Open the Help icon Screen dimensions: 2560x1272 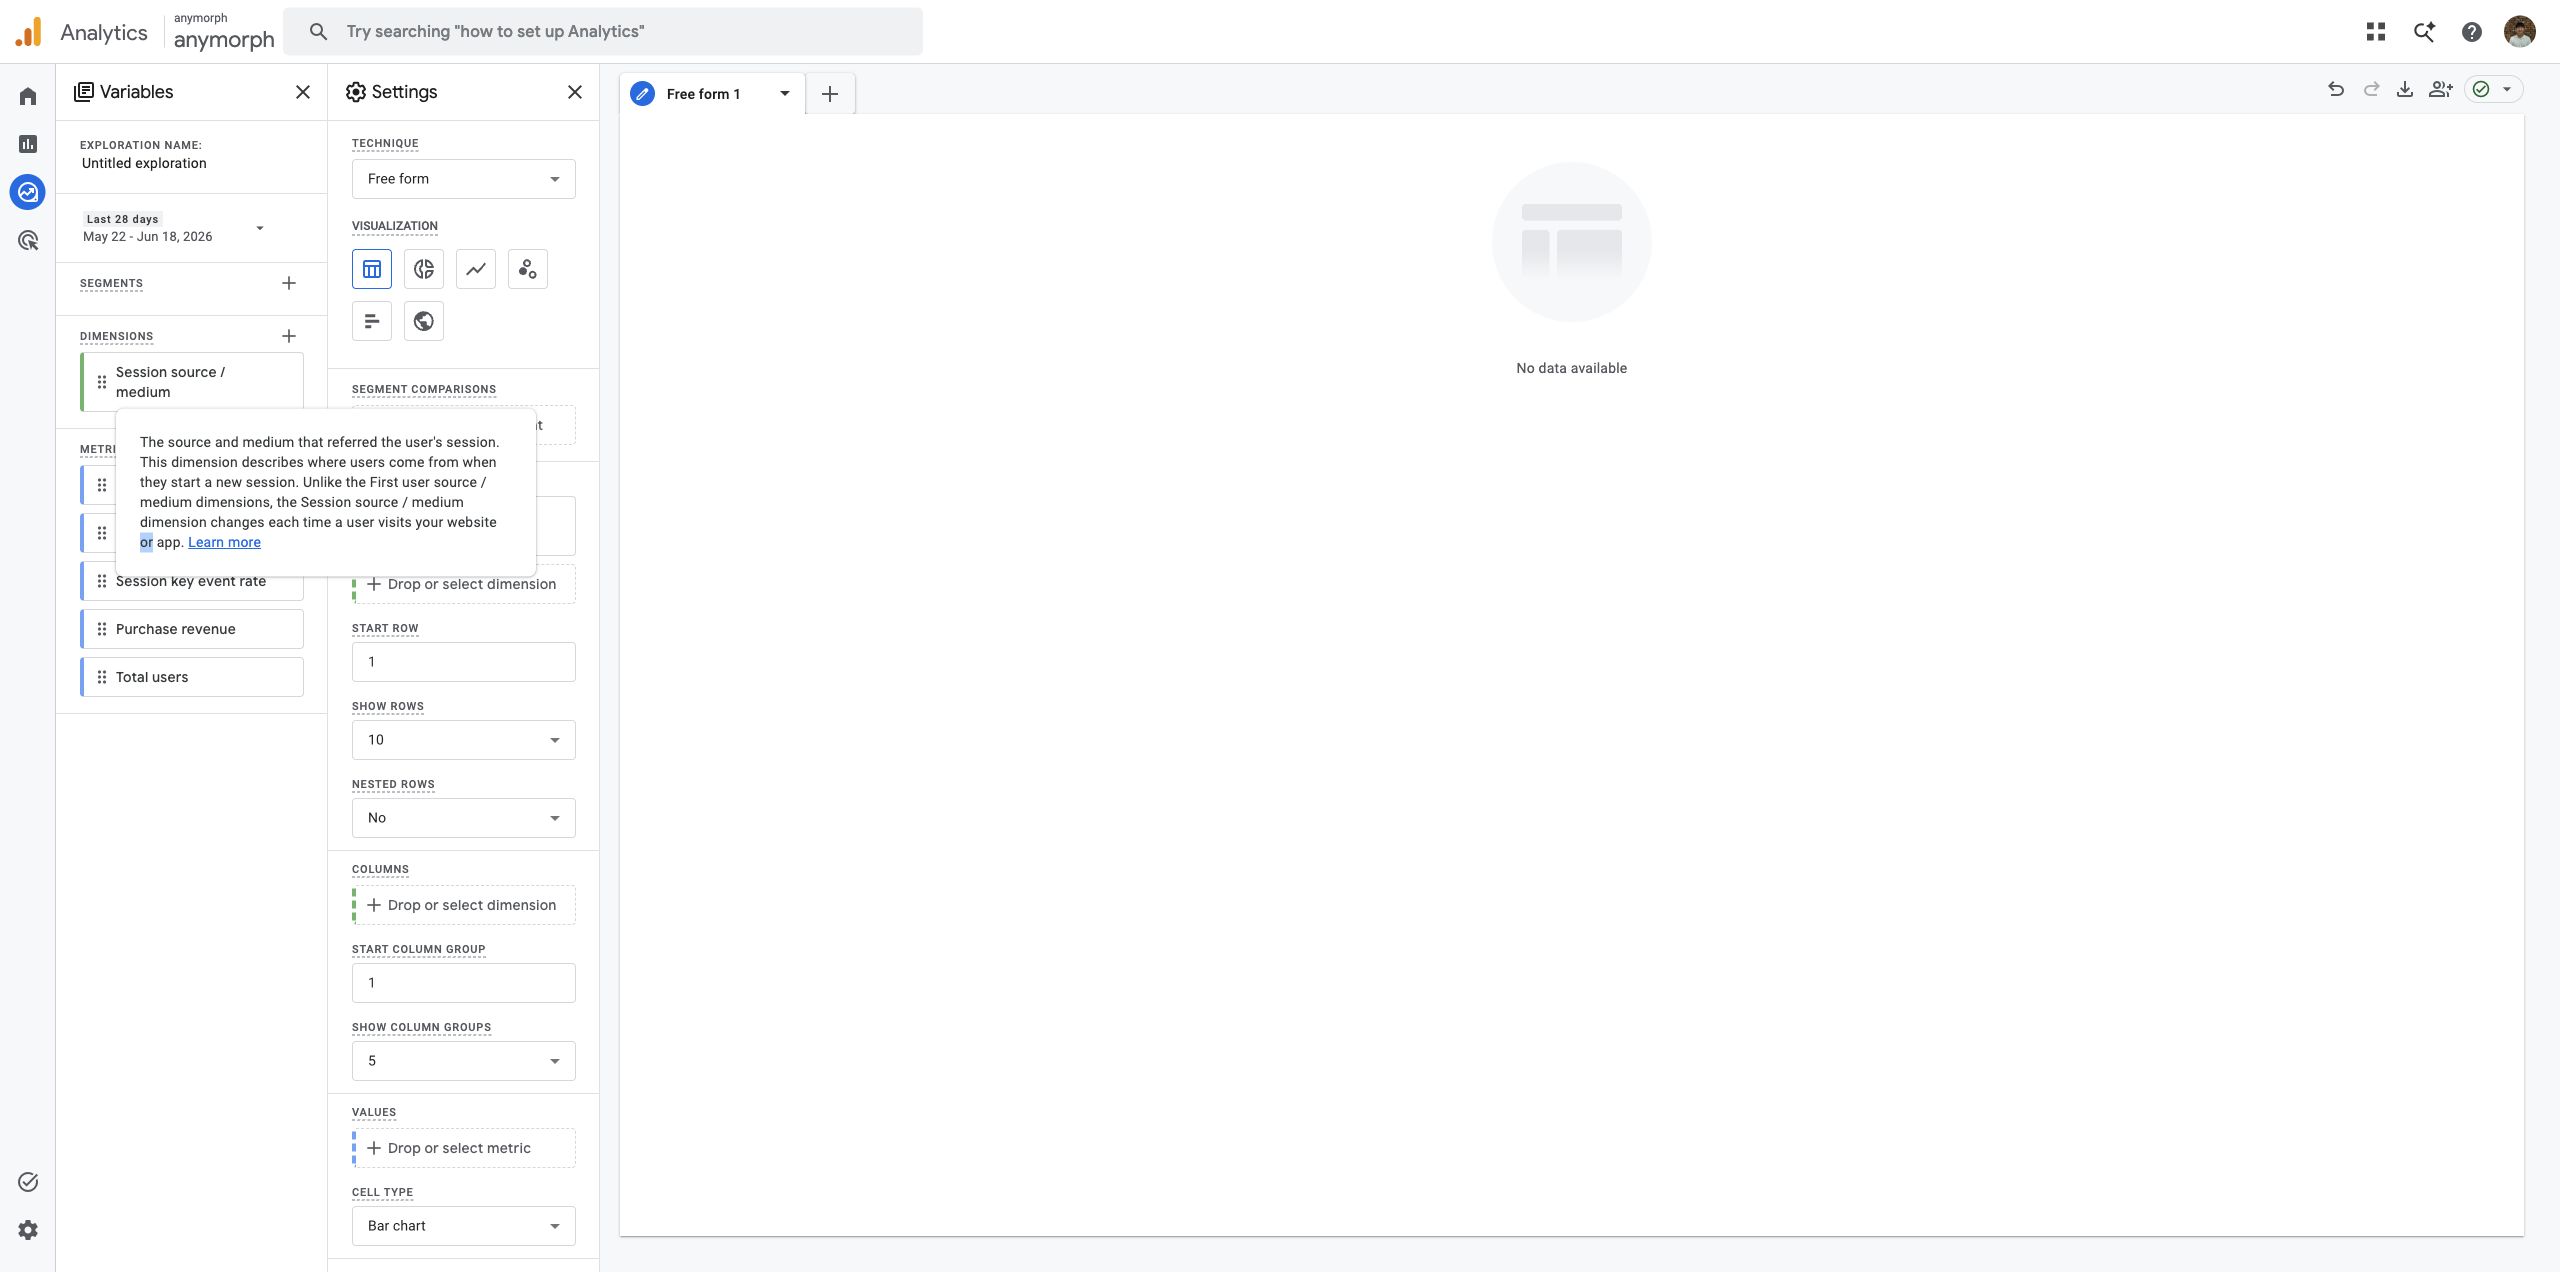click(2472, 32)
